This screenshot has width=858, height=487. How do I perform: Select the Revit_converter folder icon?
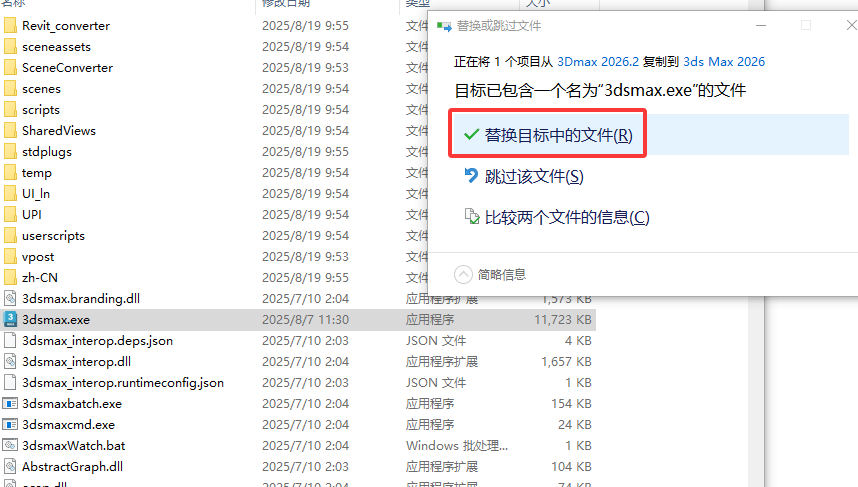[x=10, y=25]
